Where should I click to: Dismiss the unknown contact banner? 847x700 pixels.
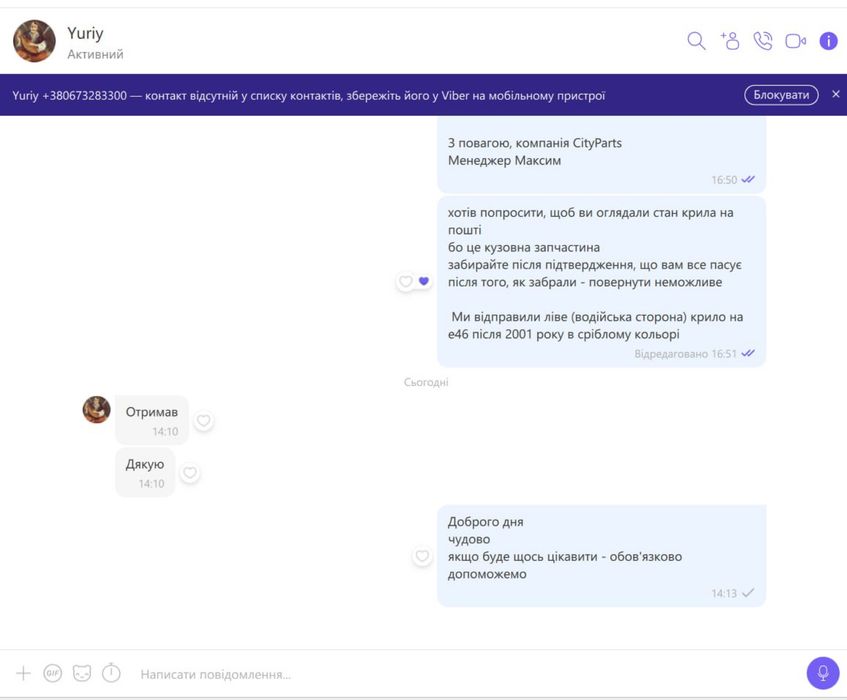[x=836, y=94]
